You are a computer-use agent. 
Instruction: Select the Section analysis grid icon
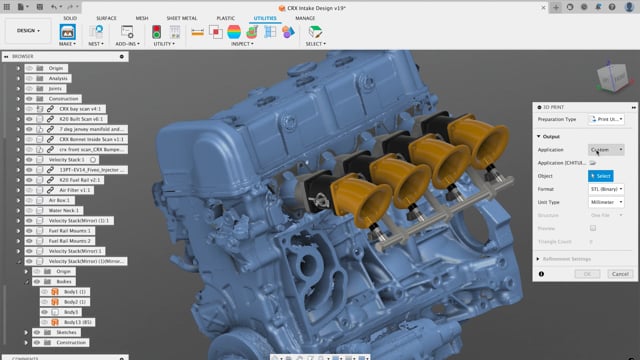[x=270, y=32]
